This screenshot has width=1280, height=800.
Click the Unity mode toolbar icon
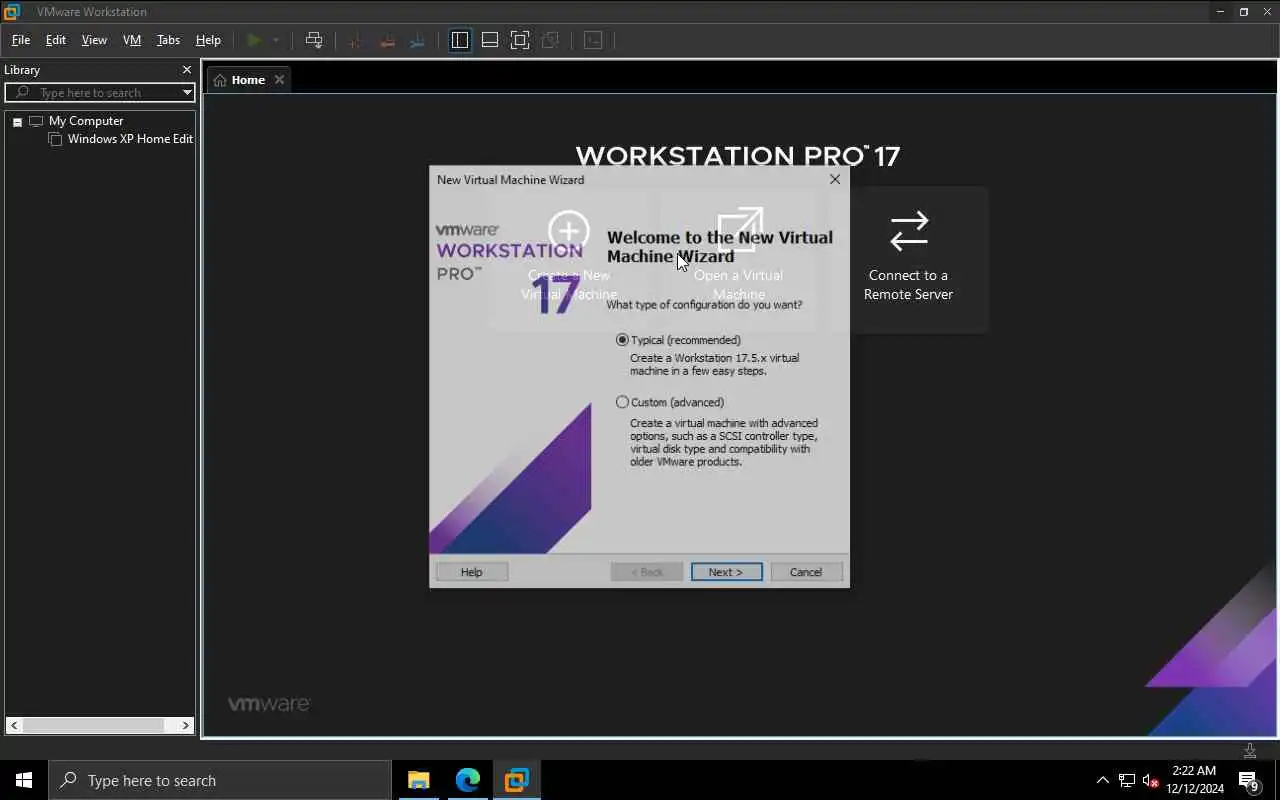550,40
